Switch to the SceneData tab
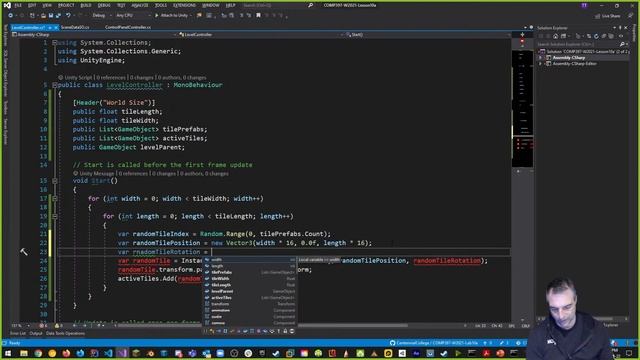The width and height of the screenshot is (640, 360). [75, 27]
